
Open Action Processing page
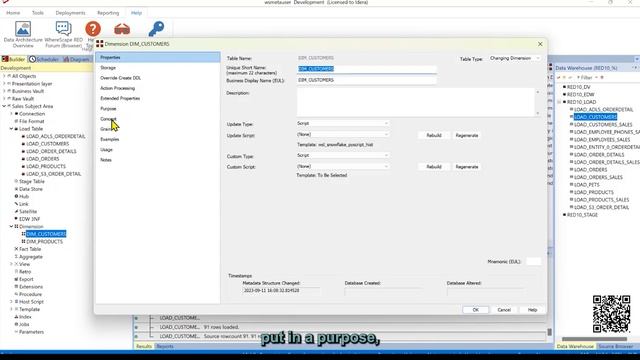point(118,88)
